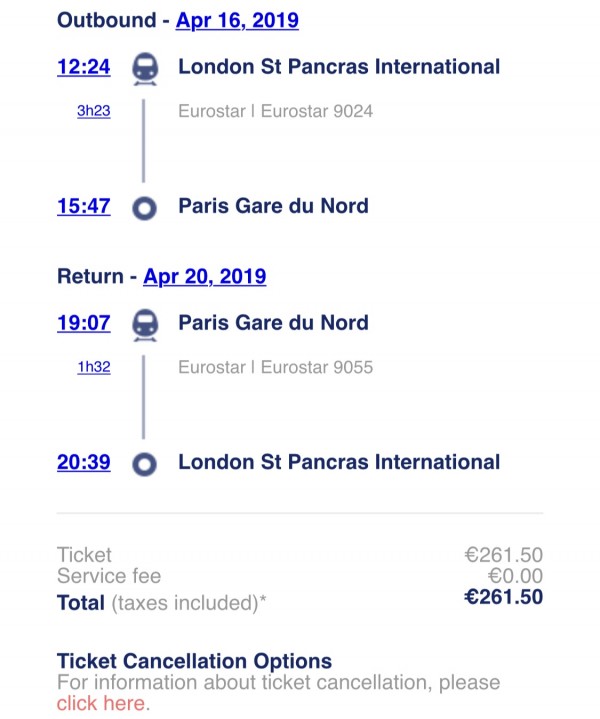
Task: Click the outbound departure train icon
Action: 145,68
